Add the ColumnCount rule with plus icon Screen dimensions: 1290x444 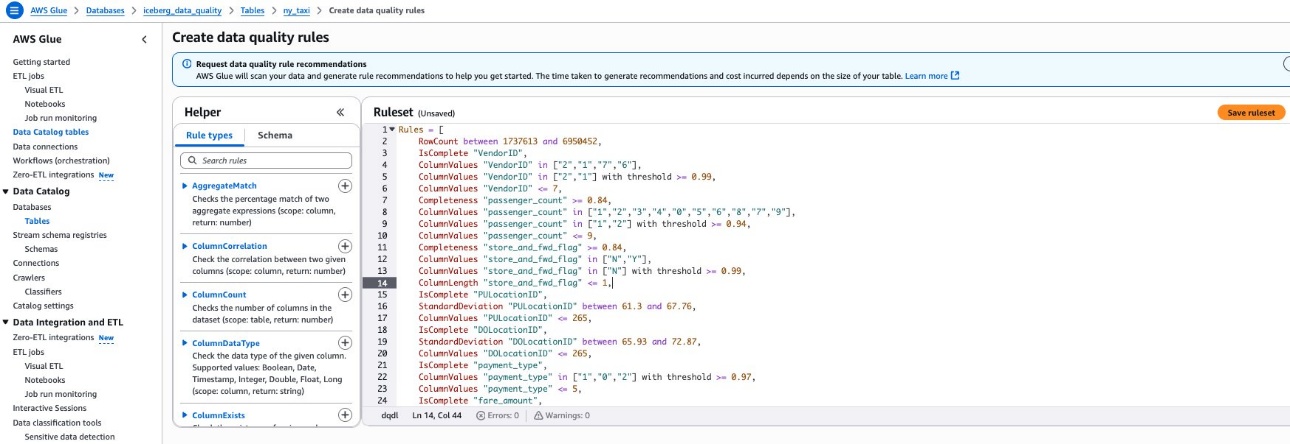coord(345,295)
